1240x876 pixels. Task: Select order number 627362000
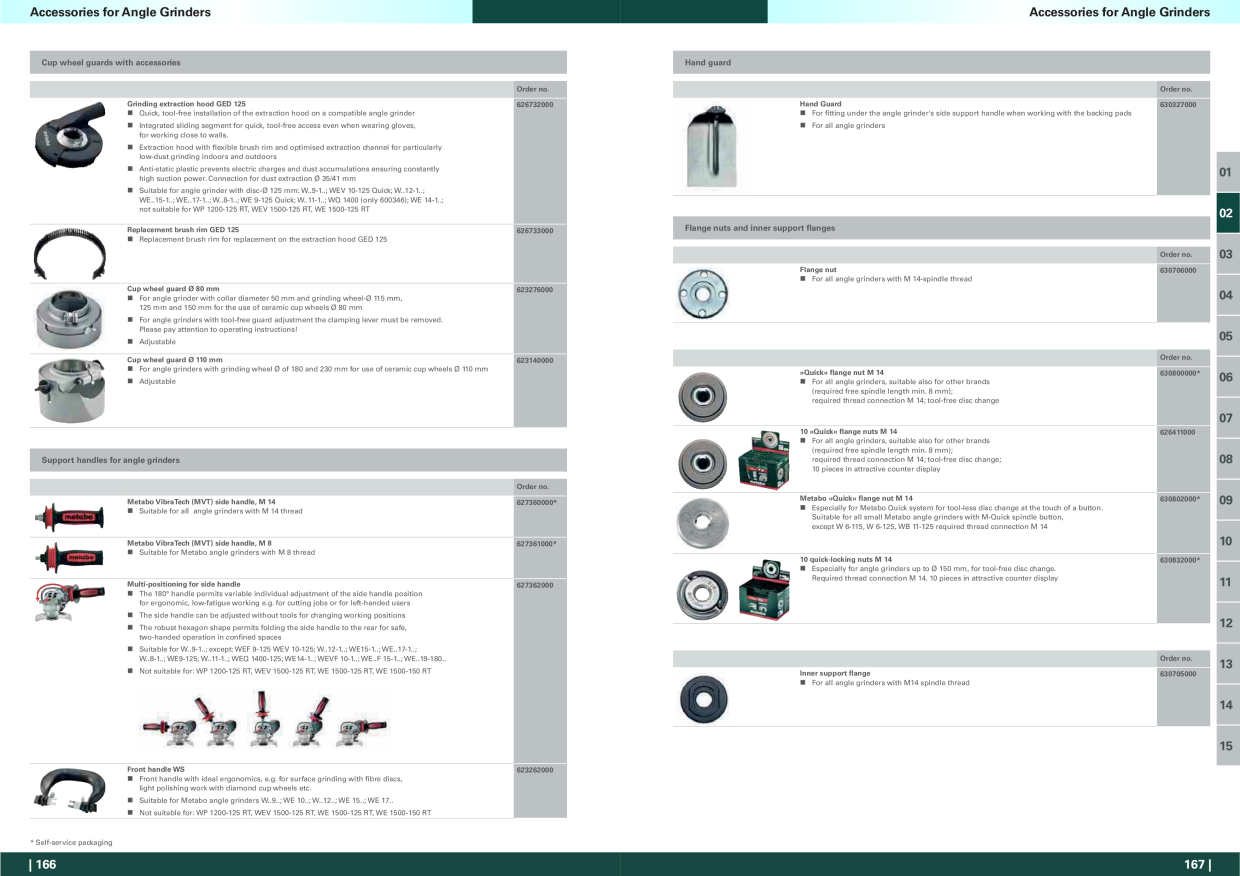tap(535, 585)
